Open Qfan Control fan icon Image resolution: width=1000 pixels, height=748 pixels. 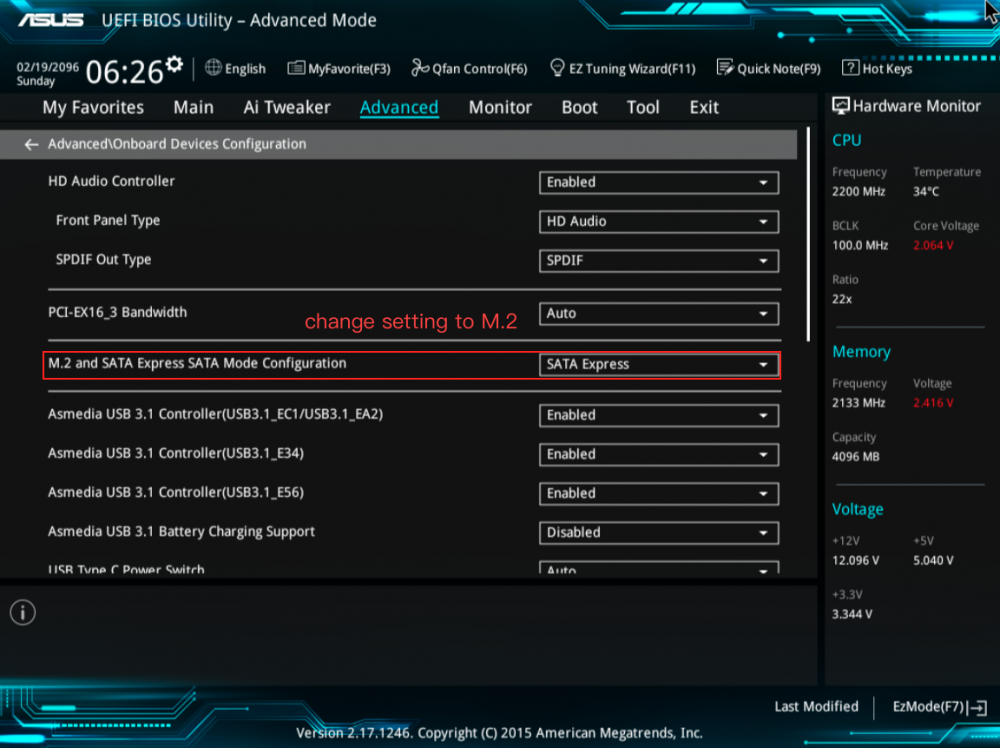(420, 68)
